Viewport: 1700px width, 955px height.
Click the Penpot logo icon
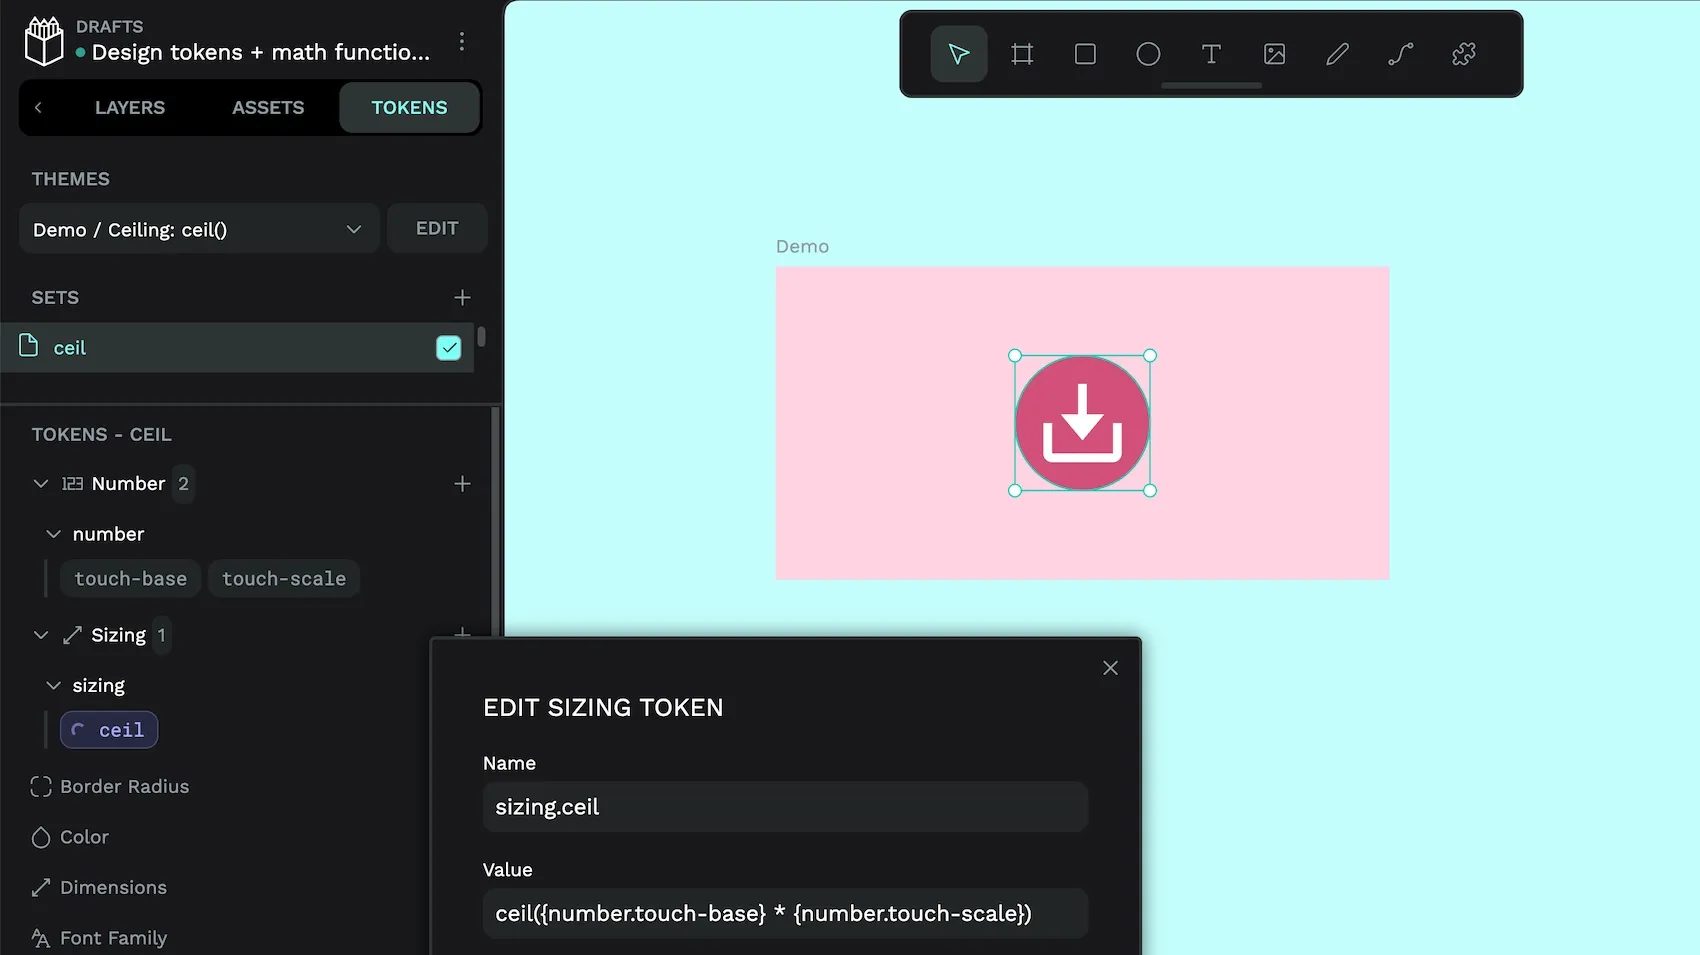(x=44, y=41)
